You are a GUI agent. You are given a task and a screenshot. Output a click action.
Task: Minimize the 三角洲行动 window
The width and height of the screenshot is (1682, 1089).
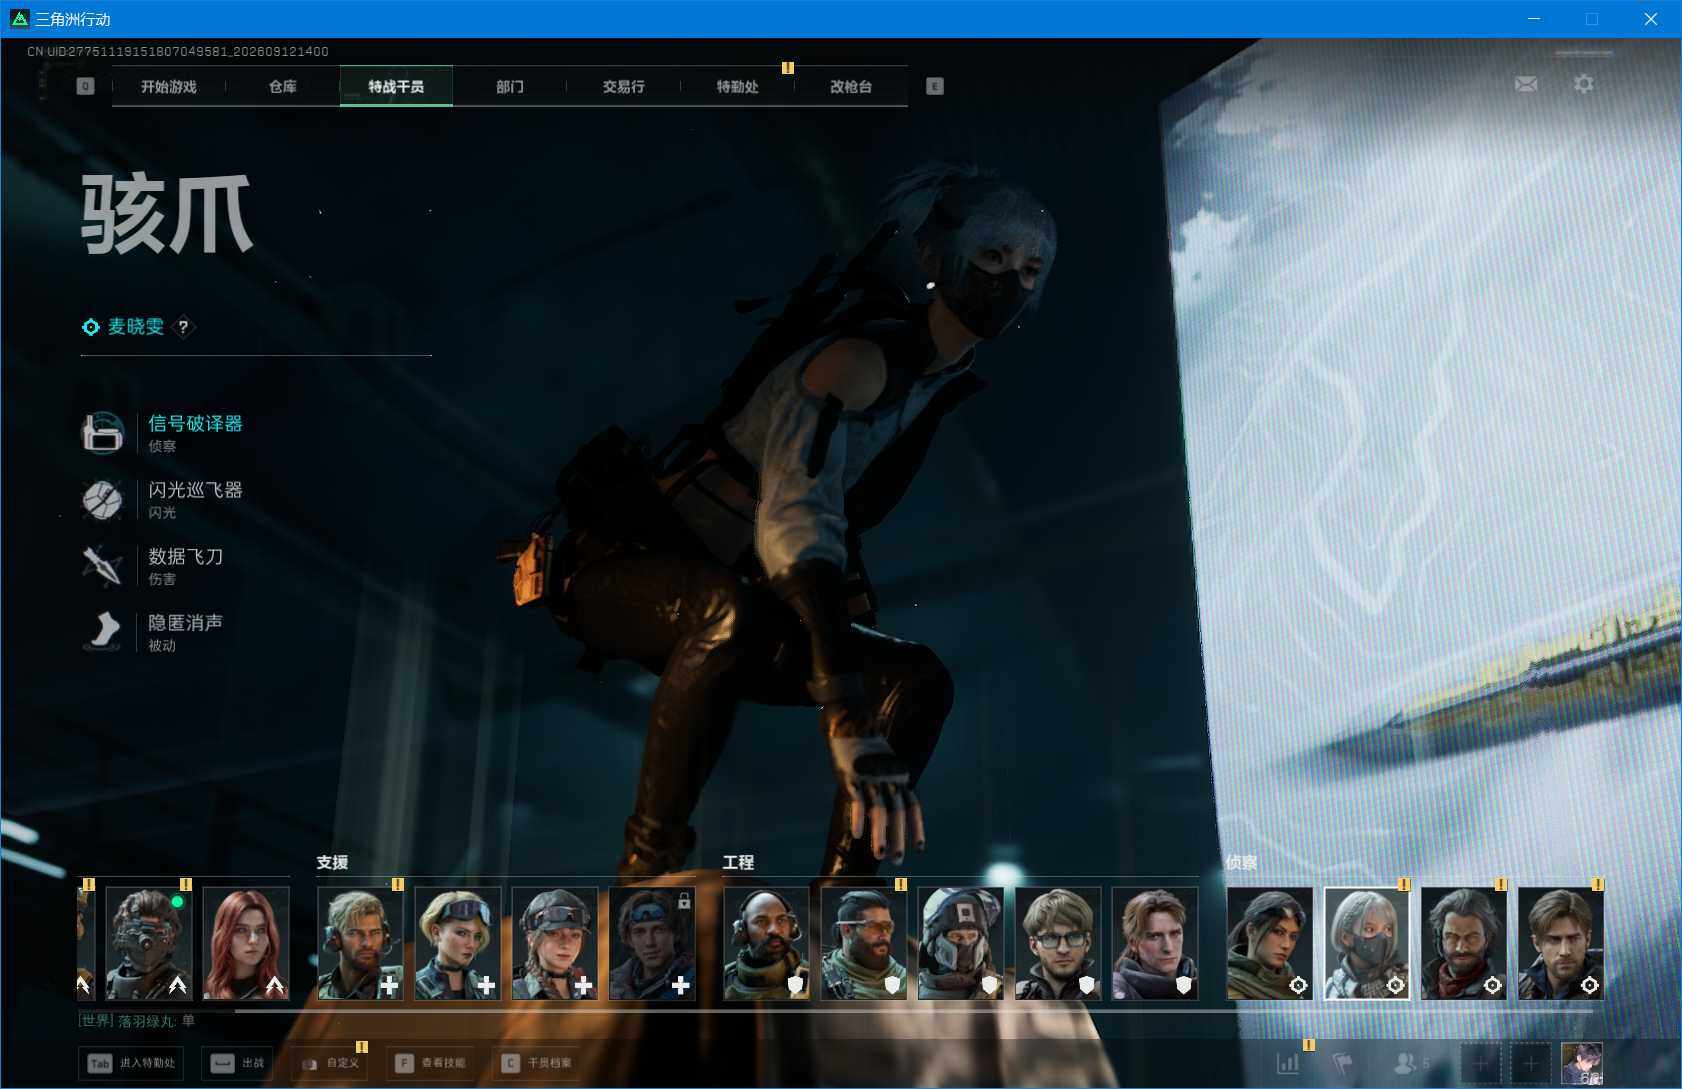pyautogui.click(x=1534, y=19)
